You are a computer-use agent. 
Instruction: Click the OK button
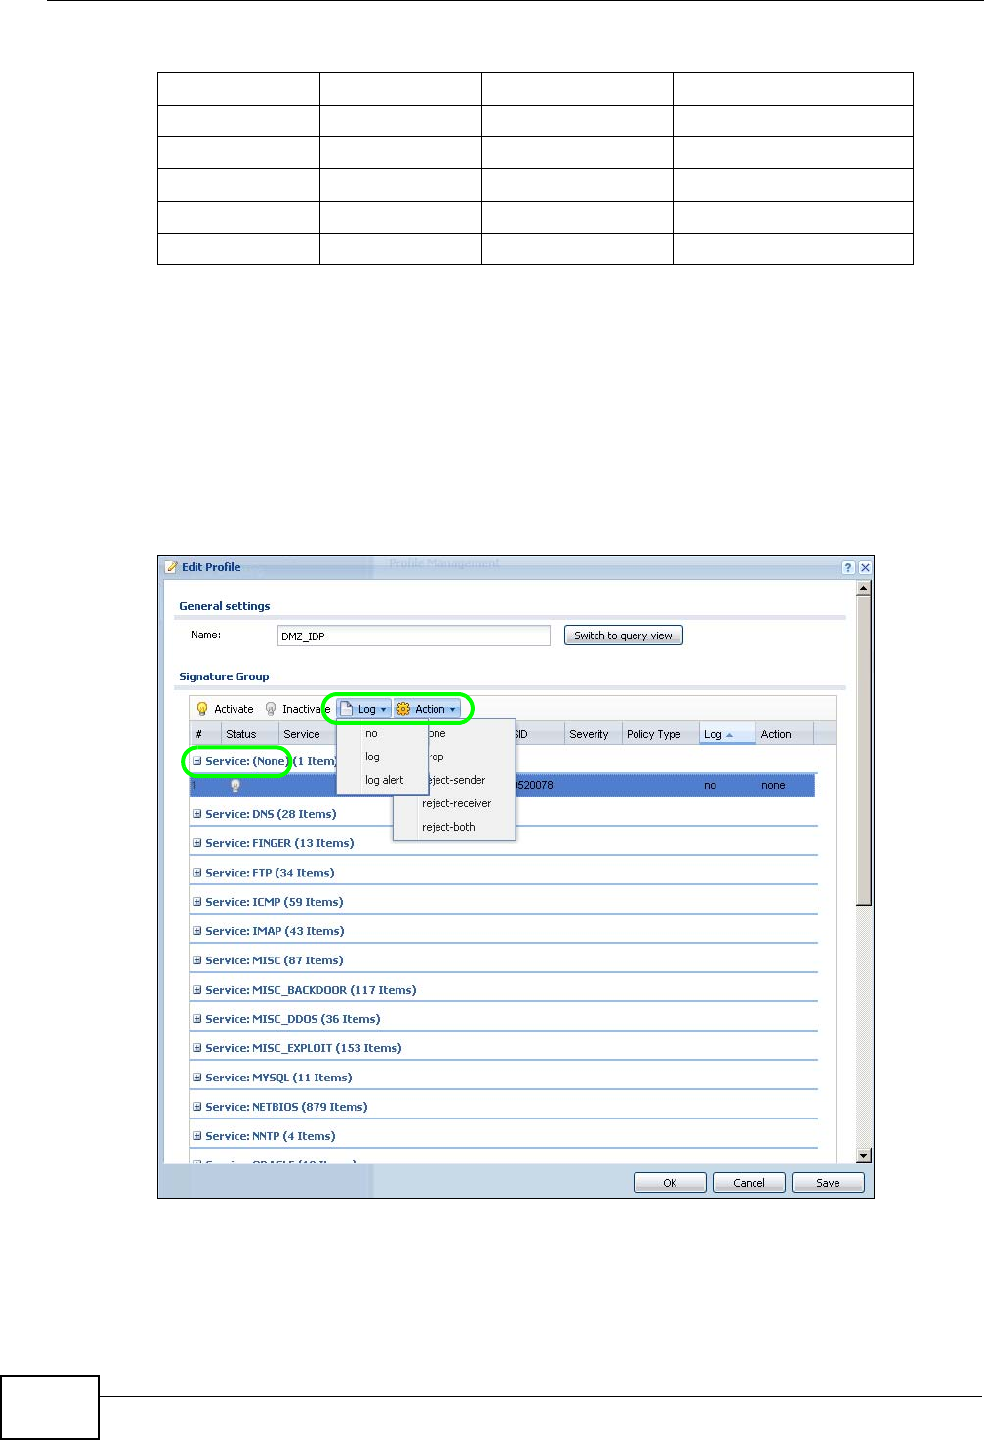(x=670, y=1183)
